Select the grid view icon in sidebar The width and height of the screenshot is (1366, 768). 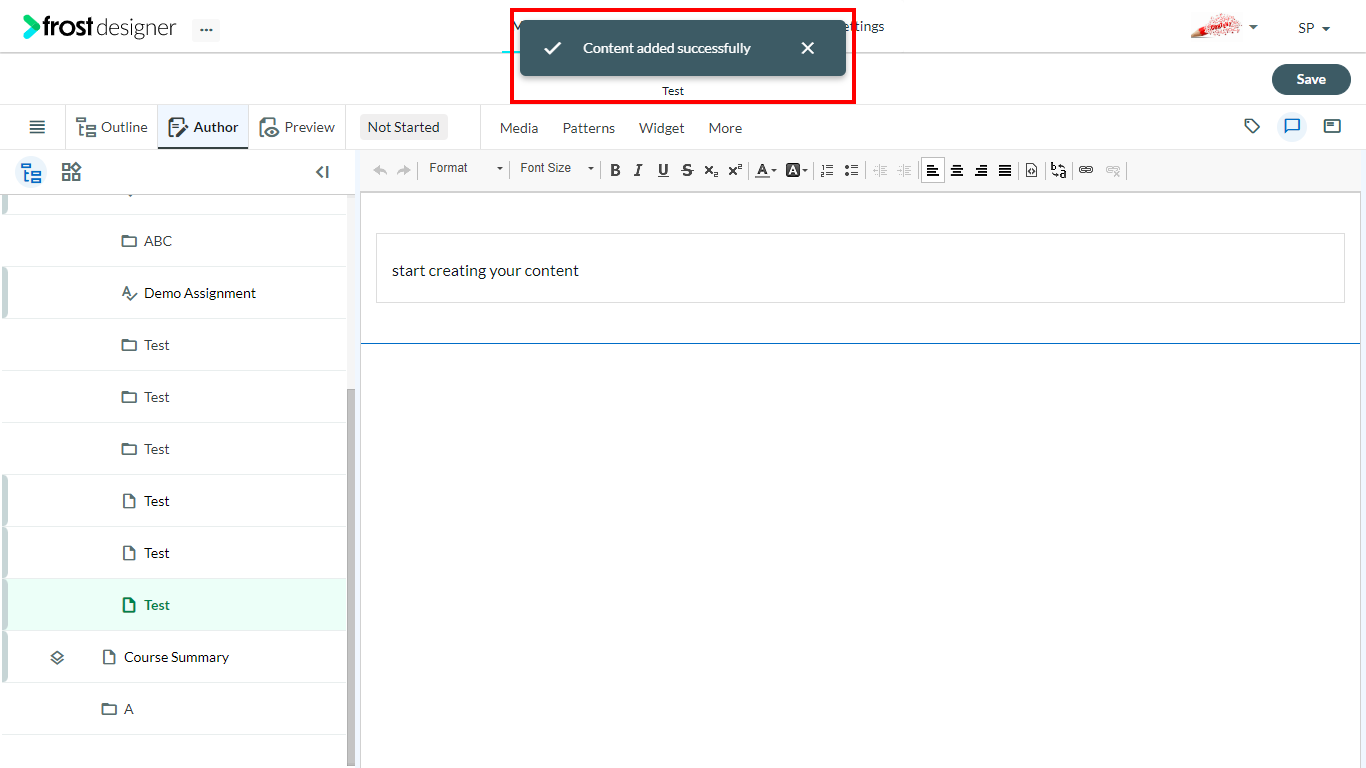(71, 172)
